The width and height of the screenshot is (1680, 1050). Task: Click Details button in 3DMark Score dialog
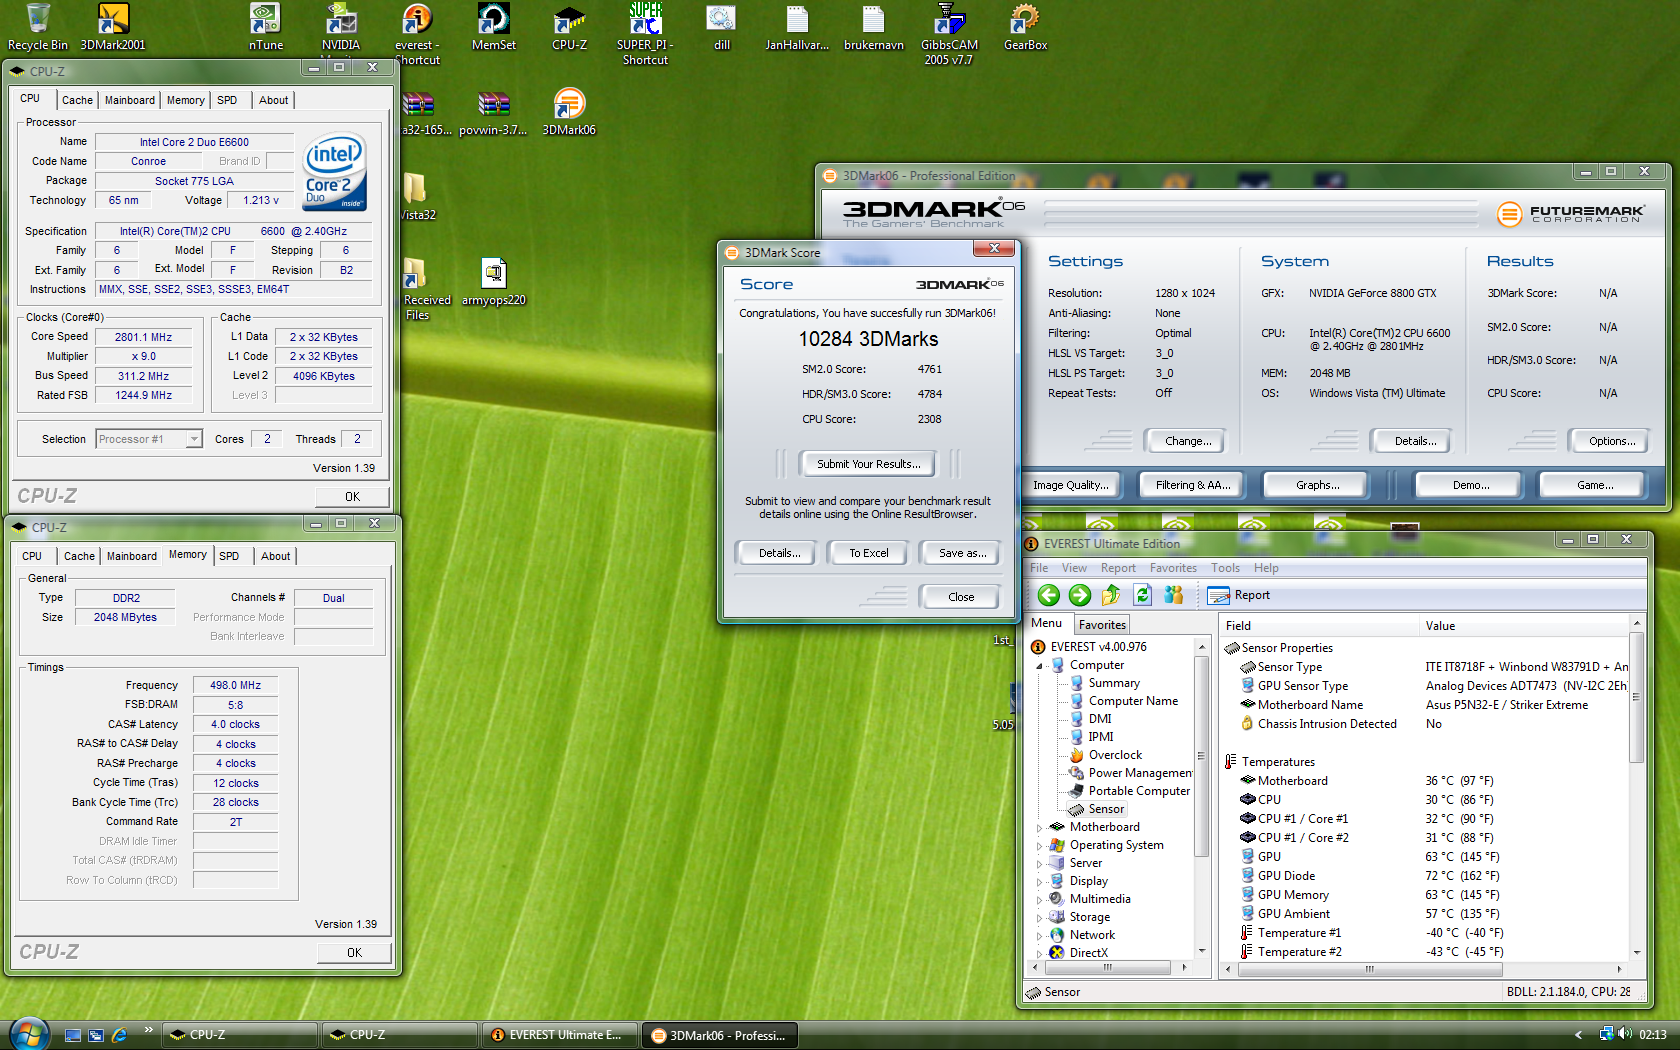[x=779, y=553]
